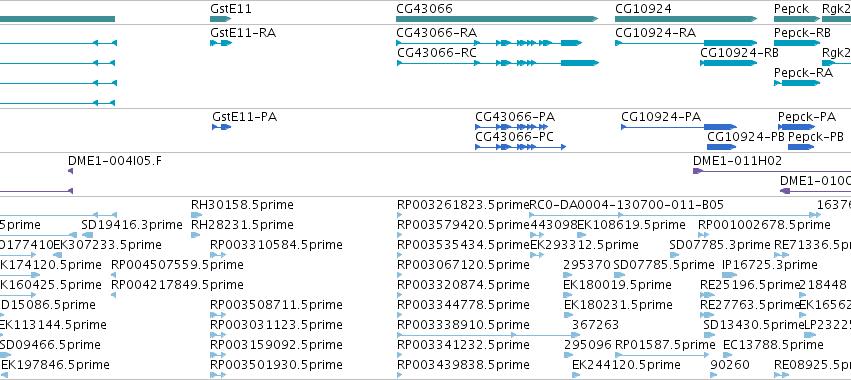Click the RP003261823.5prime EST label
Image resolution: width=851 pixels, height=380 pixels.
(x=463, y=205)
